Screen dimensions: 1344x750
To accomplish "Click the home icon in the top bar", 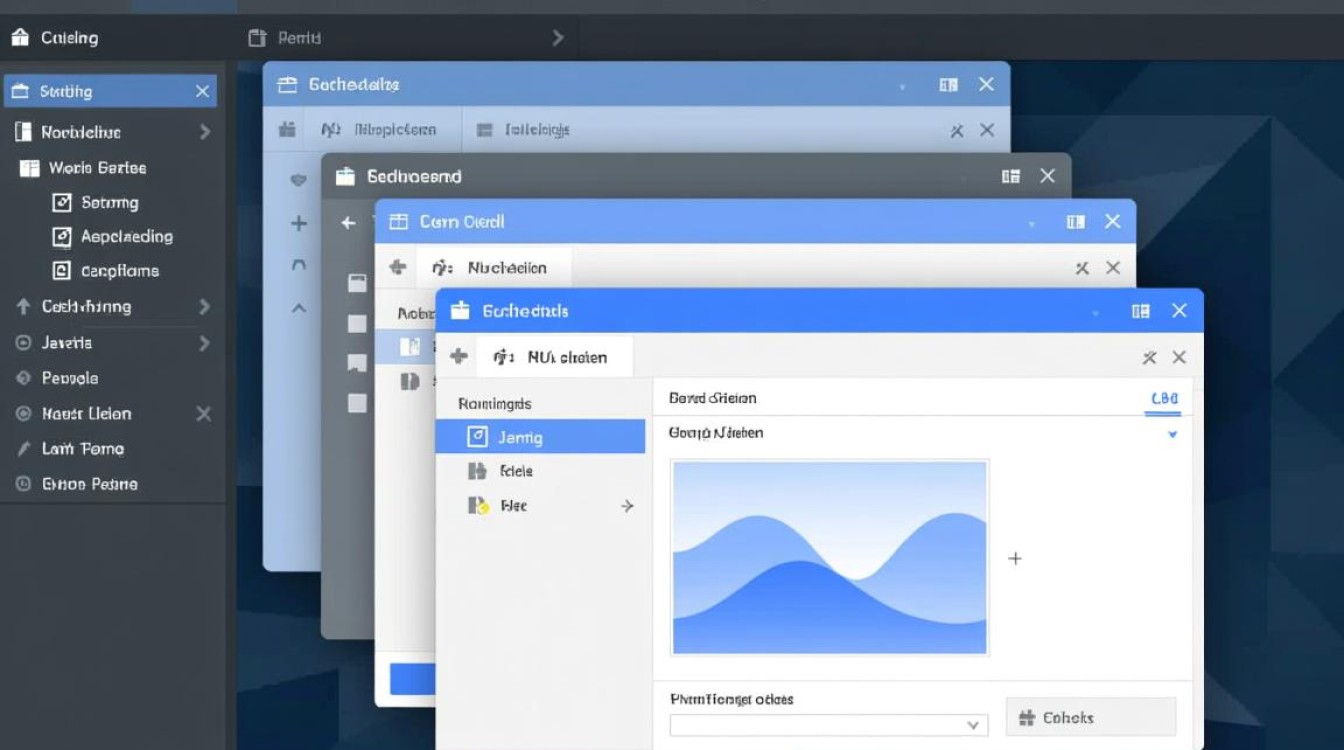I will pos(20,38).
